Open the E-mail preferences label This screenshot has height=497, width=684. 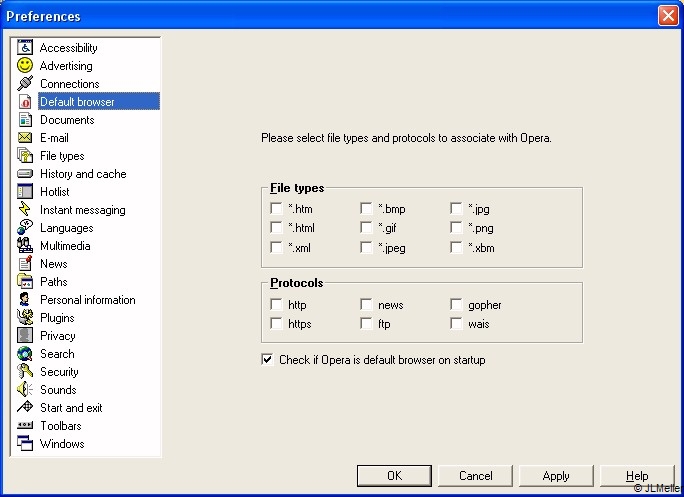tap(54, 137)
